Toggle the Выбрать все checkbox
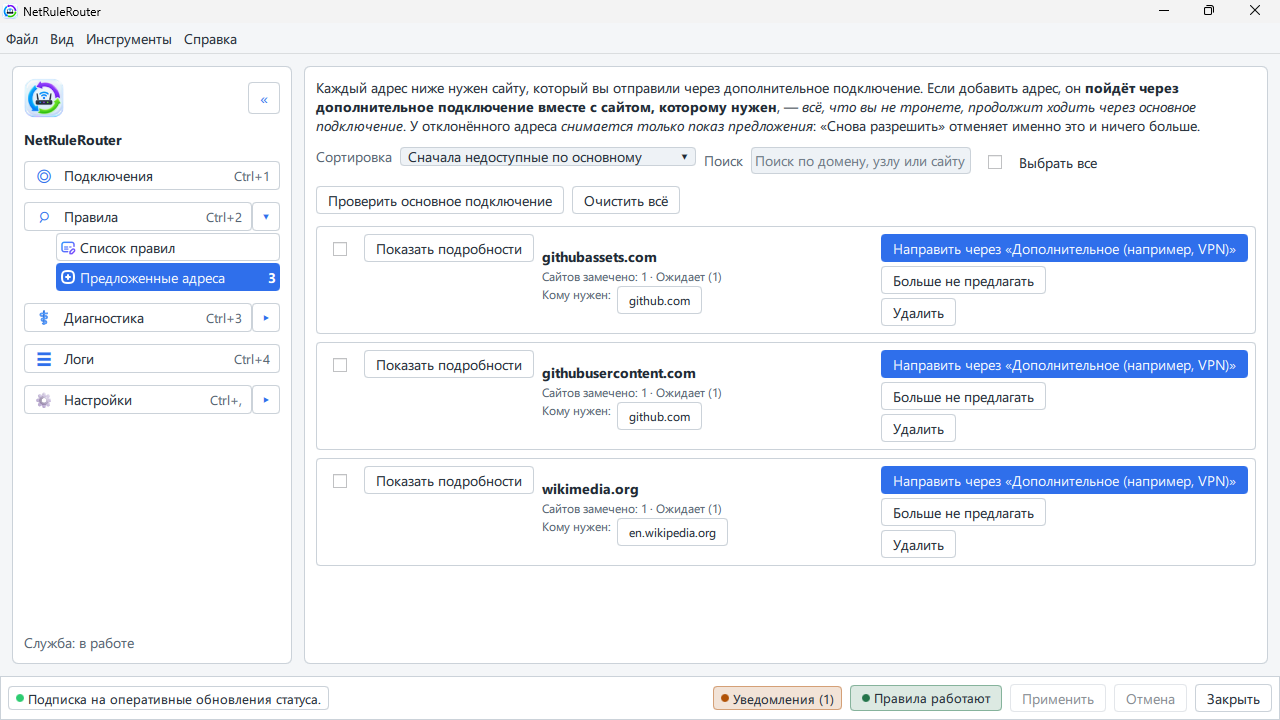 995,162
